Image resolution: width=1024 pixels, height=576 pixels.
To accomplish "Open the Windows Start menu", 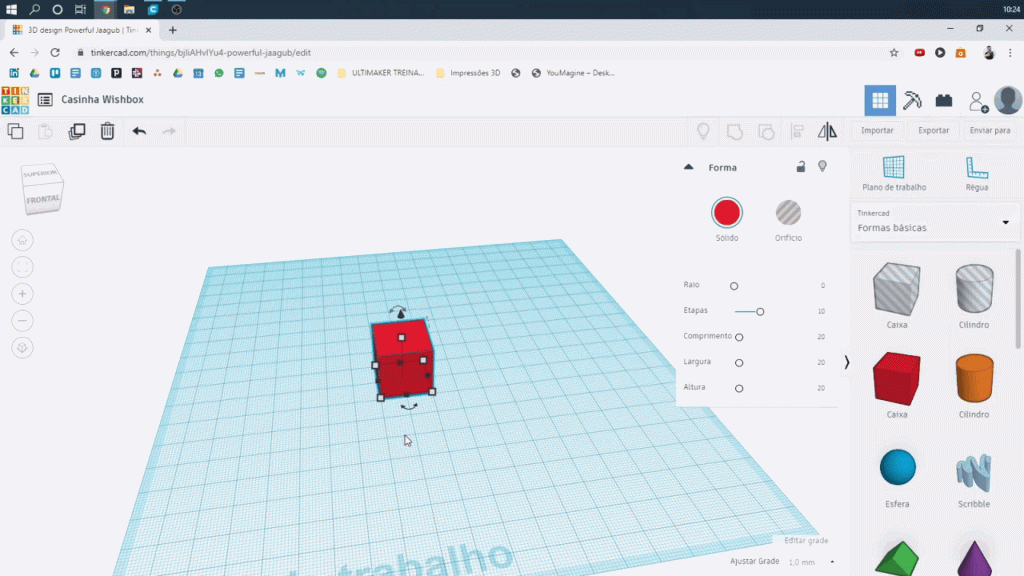I will click(x=11, y=9).
